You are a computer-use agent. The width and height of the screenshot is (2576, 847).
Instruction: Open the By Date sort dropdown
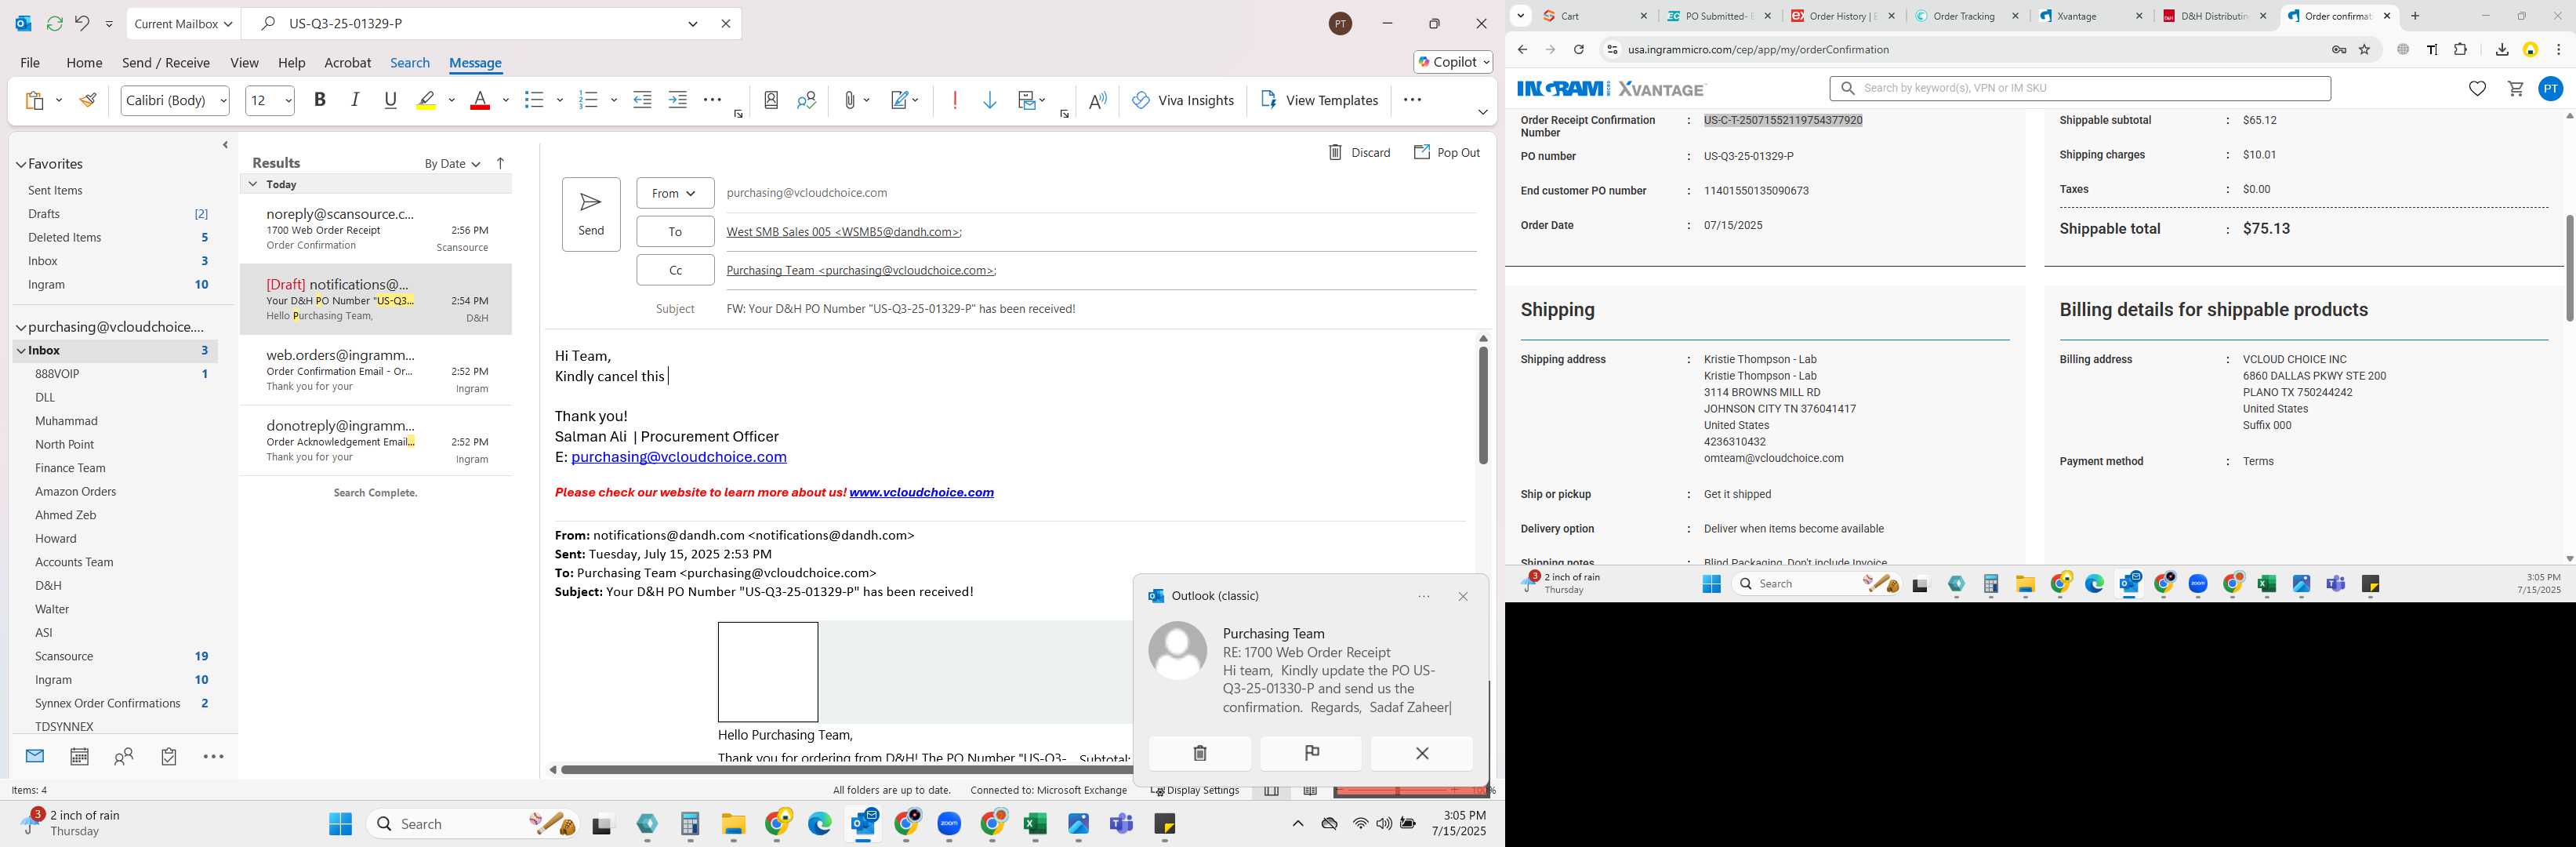tap(452, 164)
